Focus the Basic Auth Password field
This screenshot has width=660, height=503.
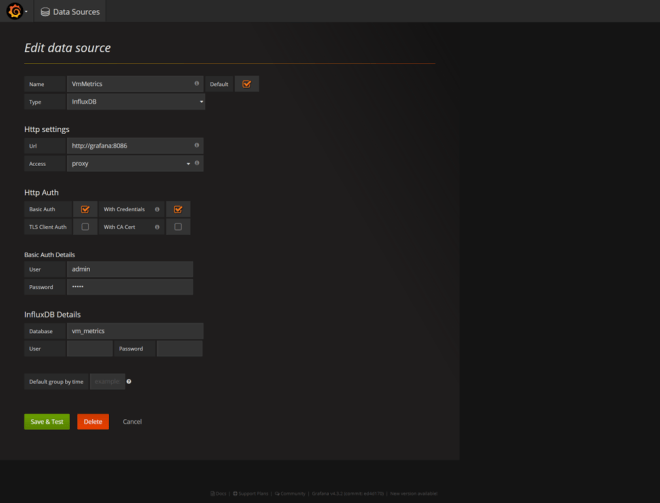pos(129,287)
